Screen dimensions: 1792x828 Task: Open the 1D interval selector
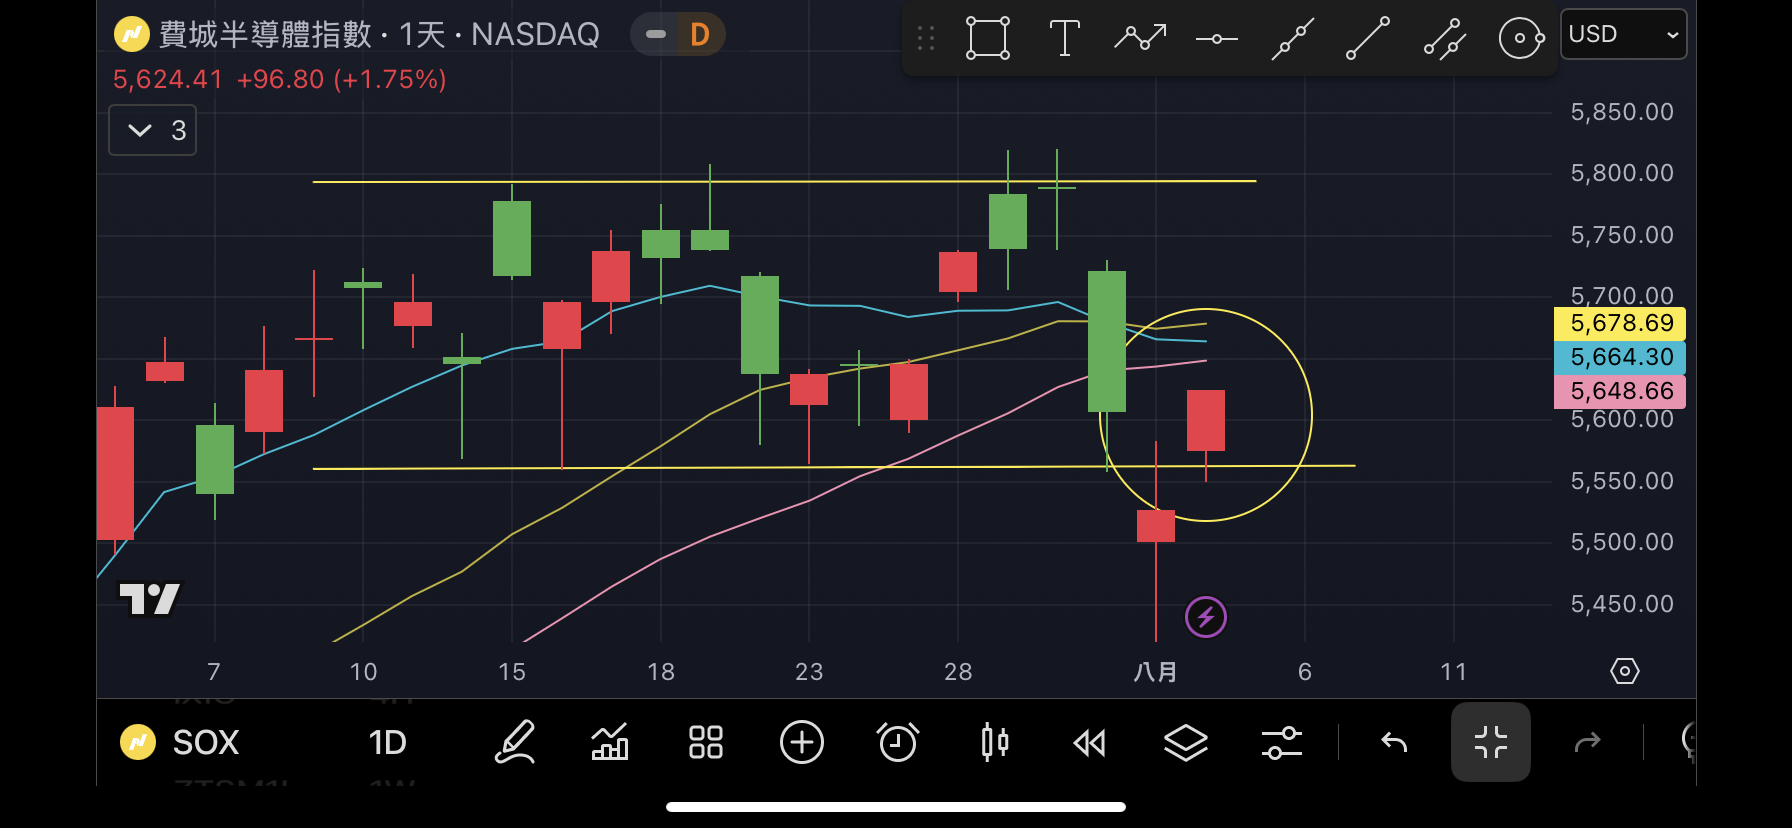(x=387, y=742)
